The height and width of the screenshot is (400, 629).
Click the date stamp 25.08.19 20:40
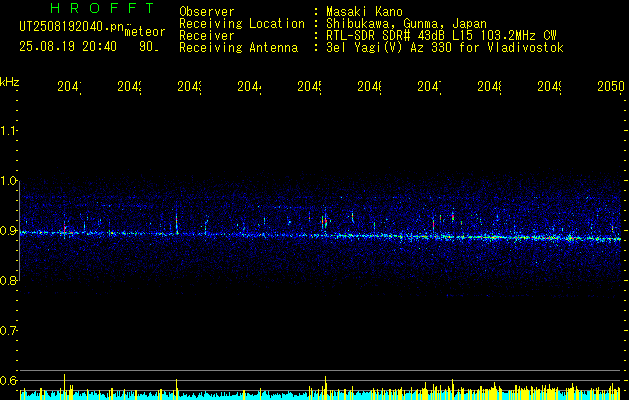[x=68, y=47]
